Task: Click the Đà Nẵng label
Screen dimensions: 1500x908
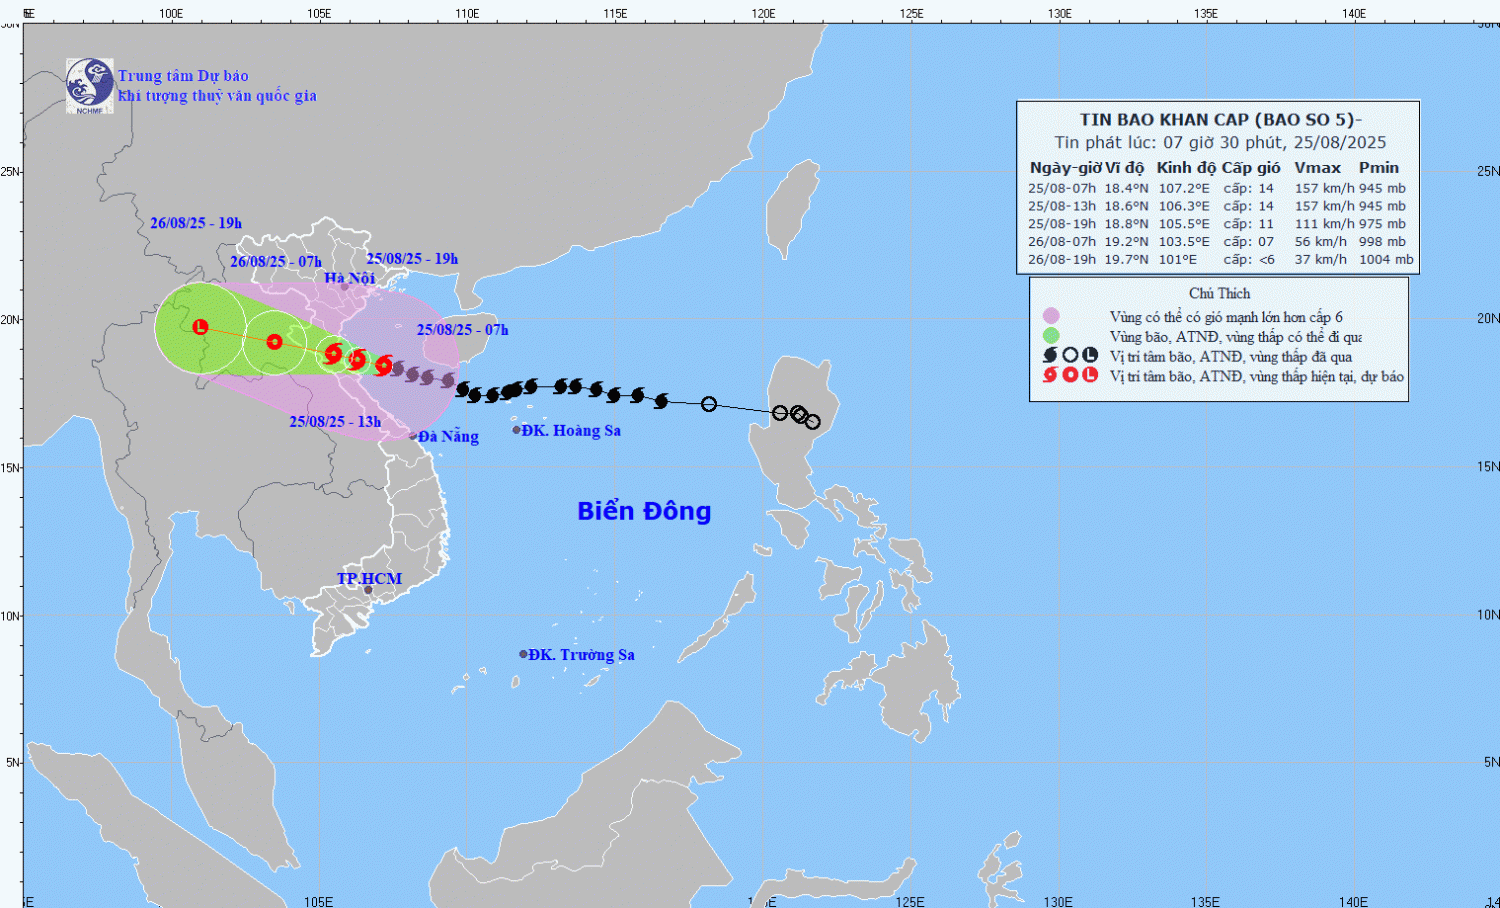Action: pyautogui.click(x=448, y=436)
